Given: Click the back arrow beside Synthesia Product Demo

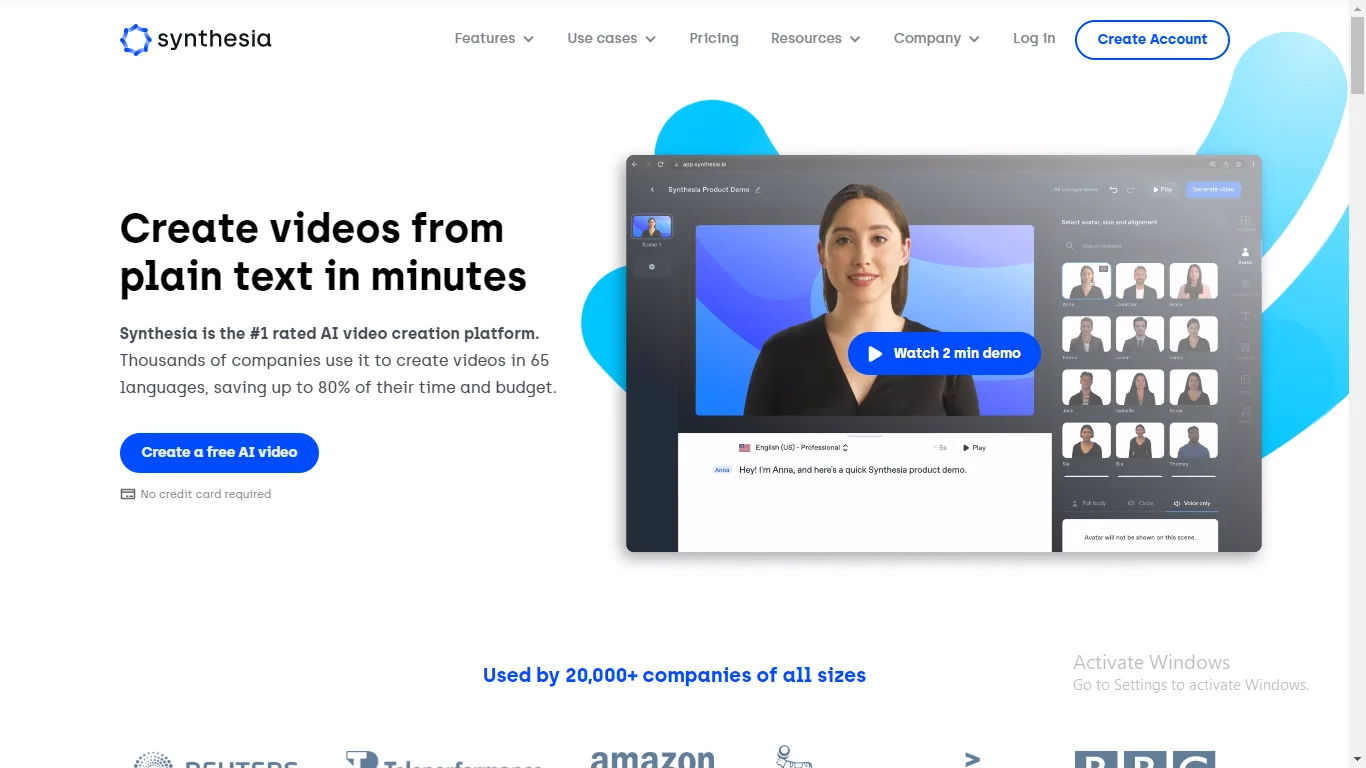Looking at the screenshot, I should (x=652, y=189).
